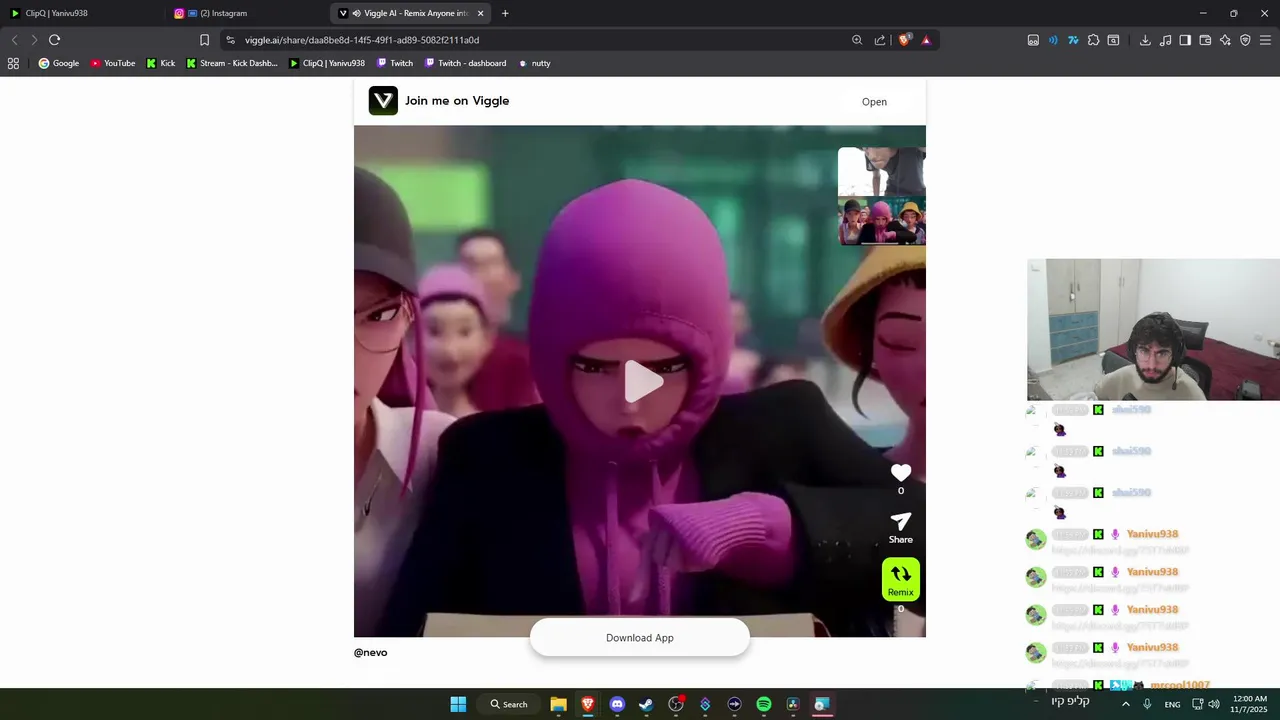Open Brave VPN shield icon
This screenshot has width=1280, height=720.
pyautogui.click(x=1245, y=40)
